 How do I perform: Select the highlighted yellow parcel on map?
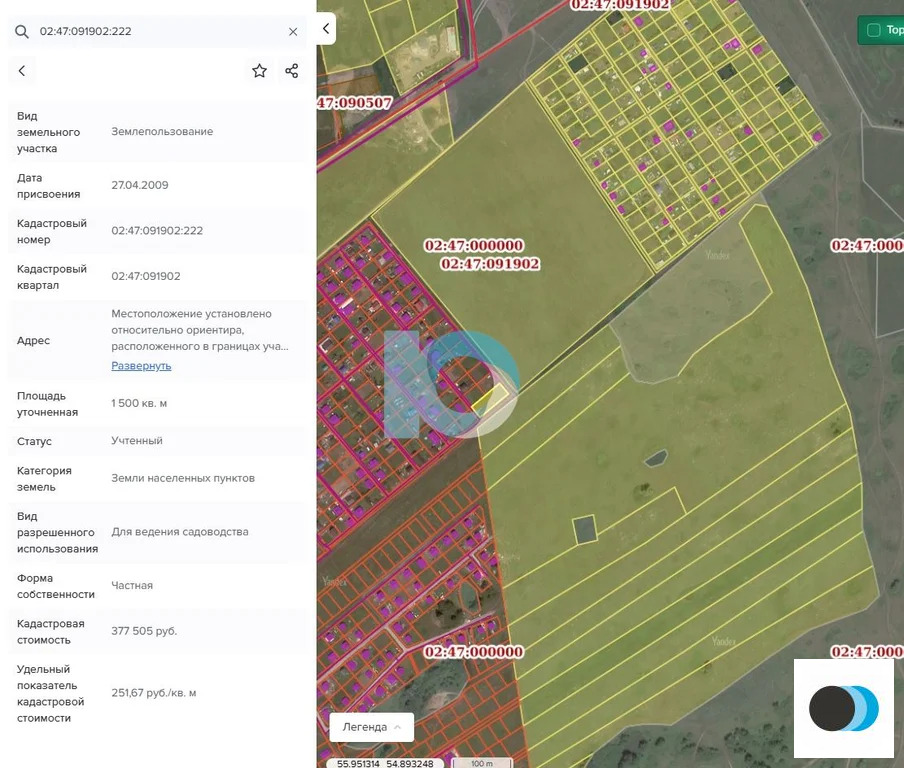pyautogui.click(x=491, y=400)
